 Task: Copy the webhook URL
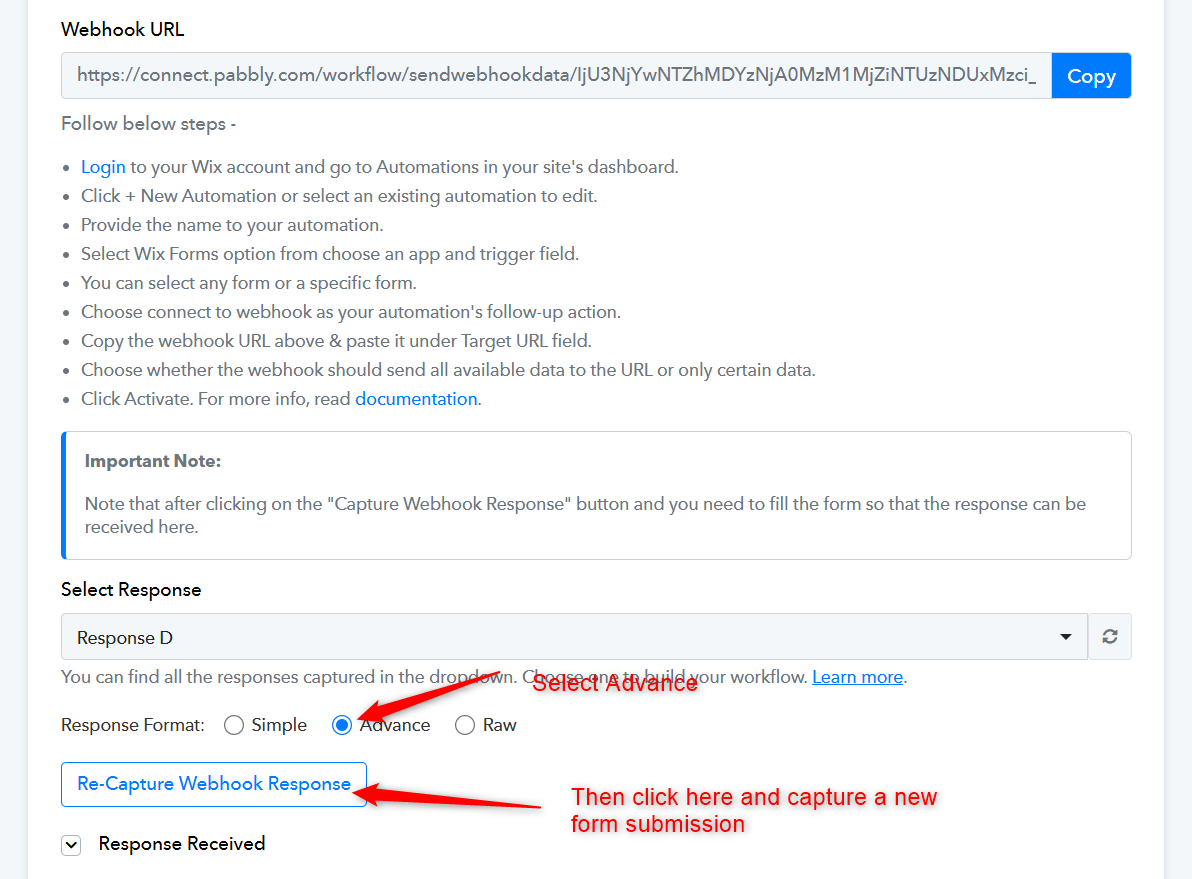[1091, 76]
